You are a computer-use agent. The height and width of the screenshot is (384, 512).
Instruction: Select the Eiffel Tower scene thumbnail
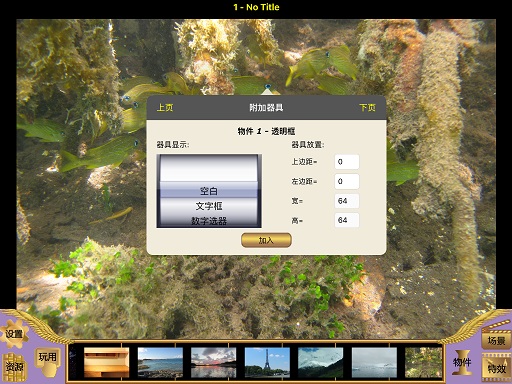pos(267,362)
